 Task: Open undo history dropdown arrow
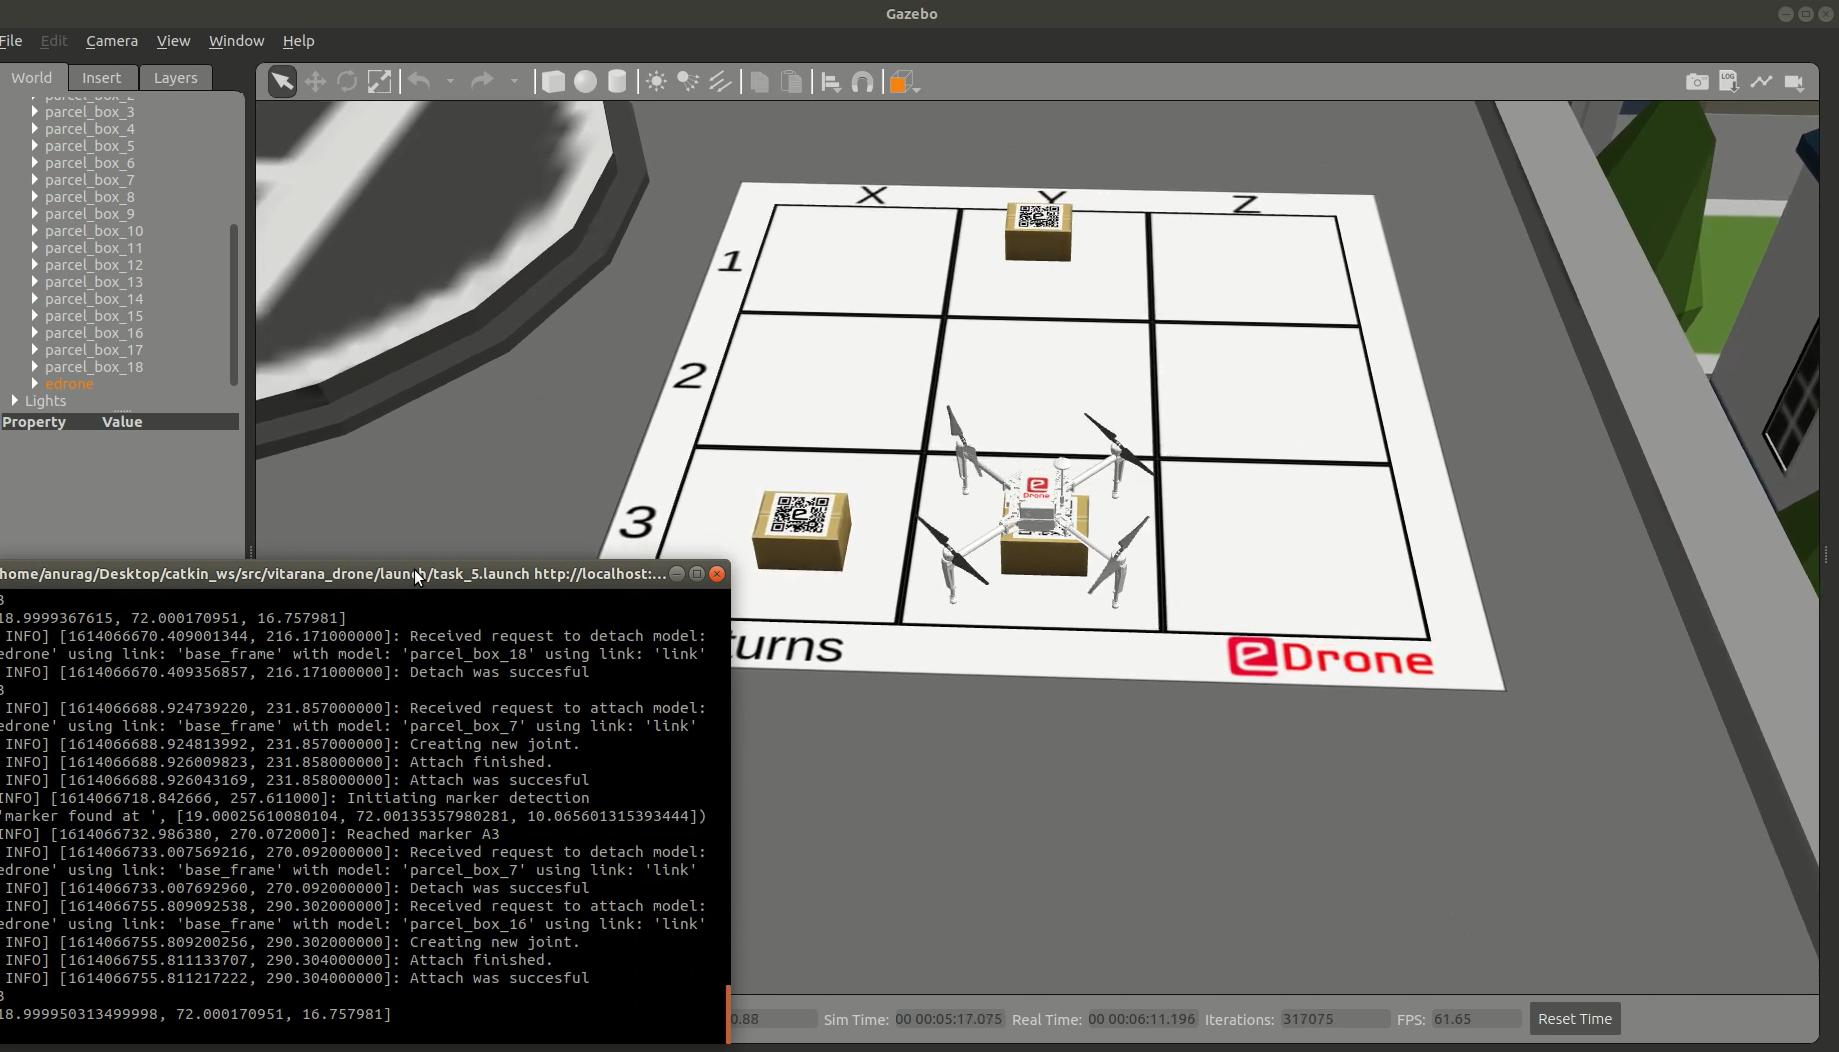(450, 82)
